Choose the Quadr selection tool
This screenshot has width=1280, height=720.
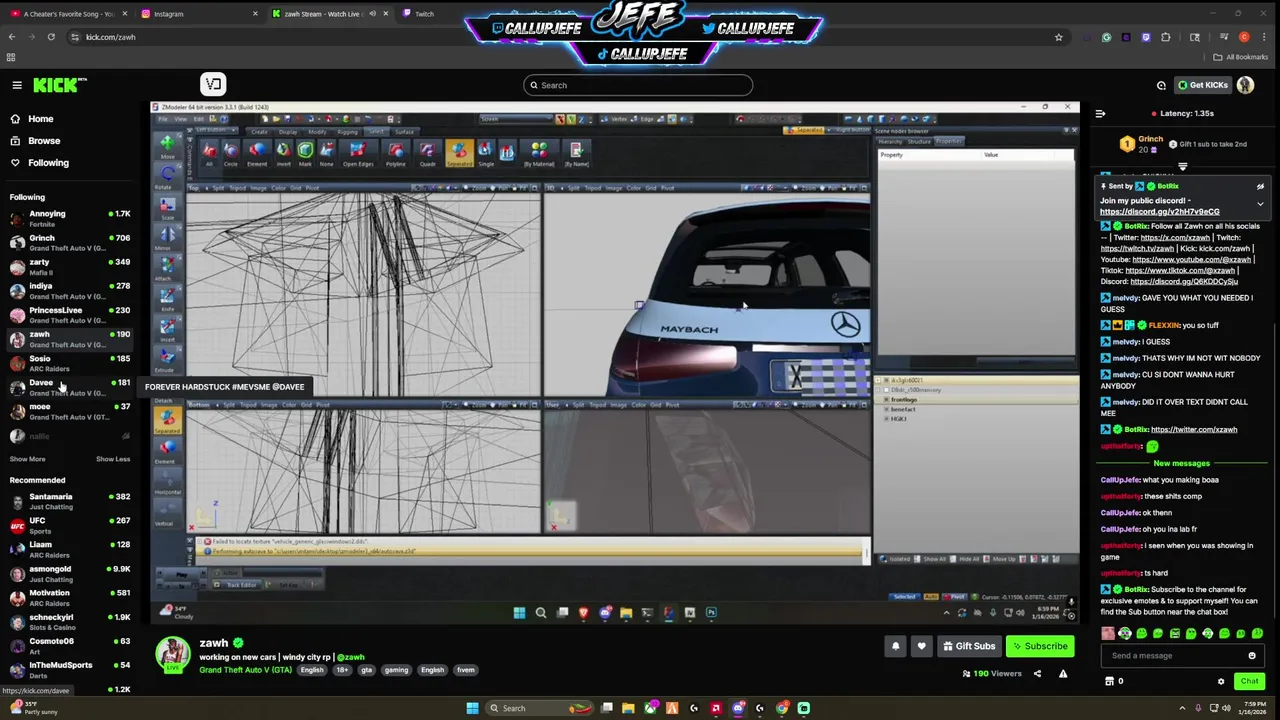(x=427, y=152)
